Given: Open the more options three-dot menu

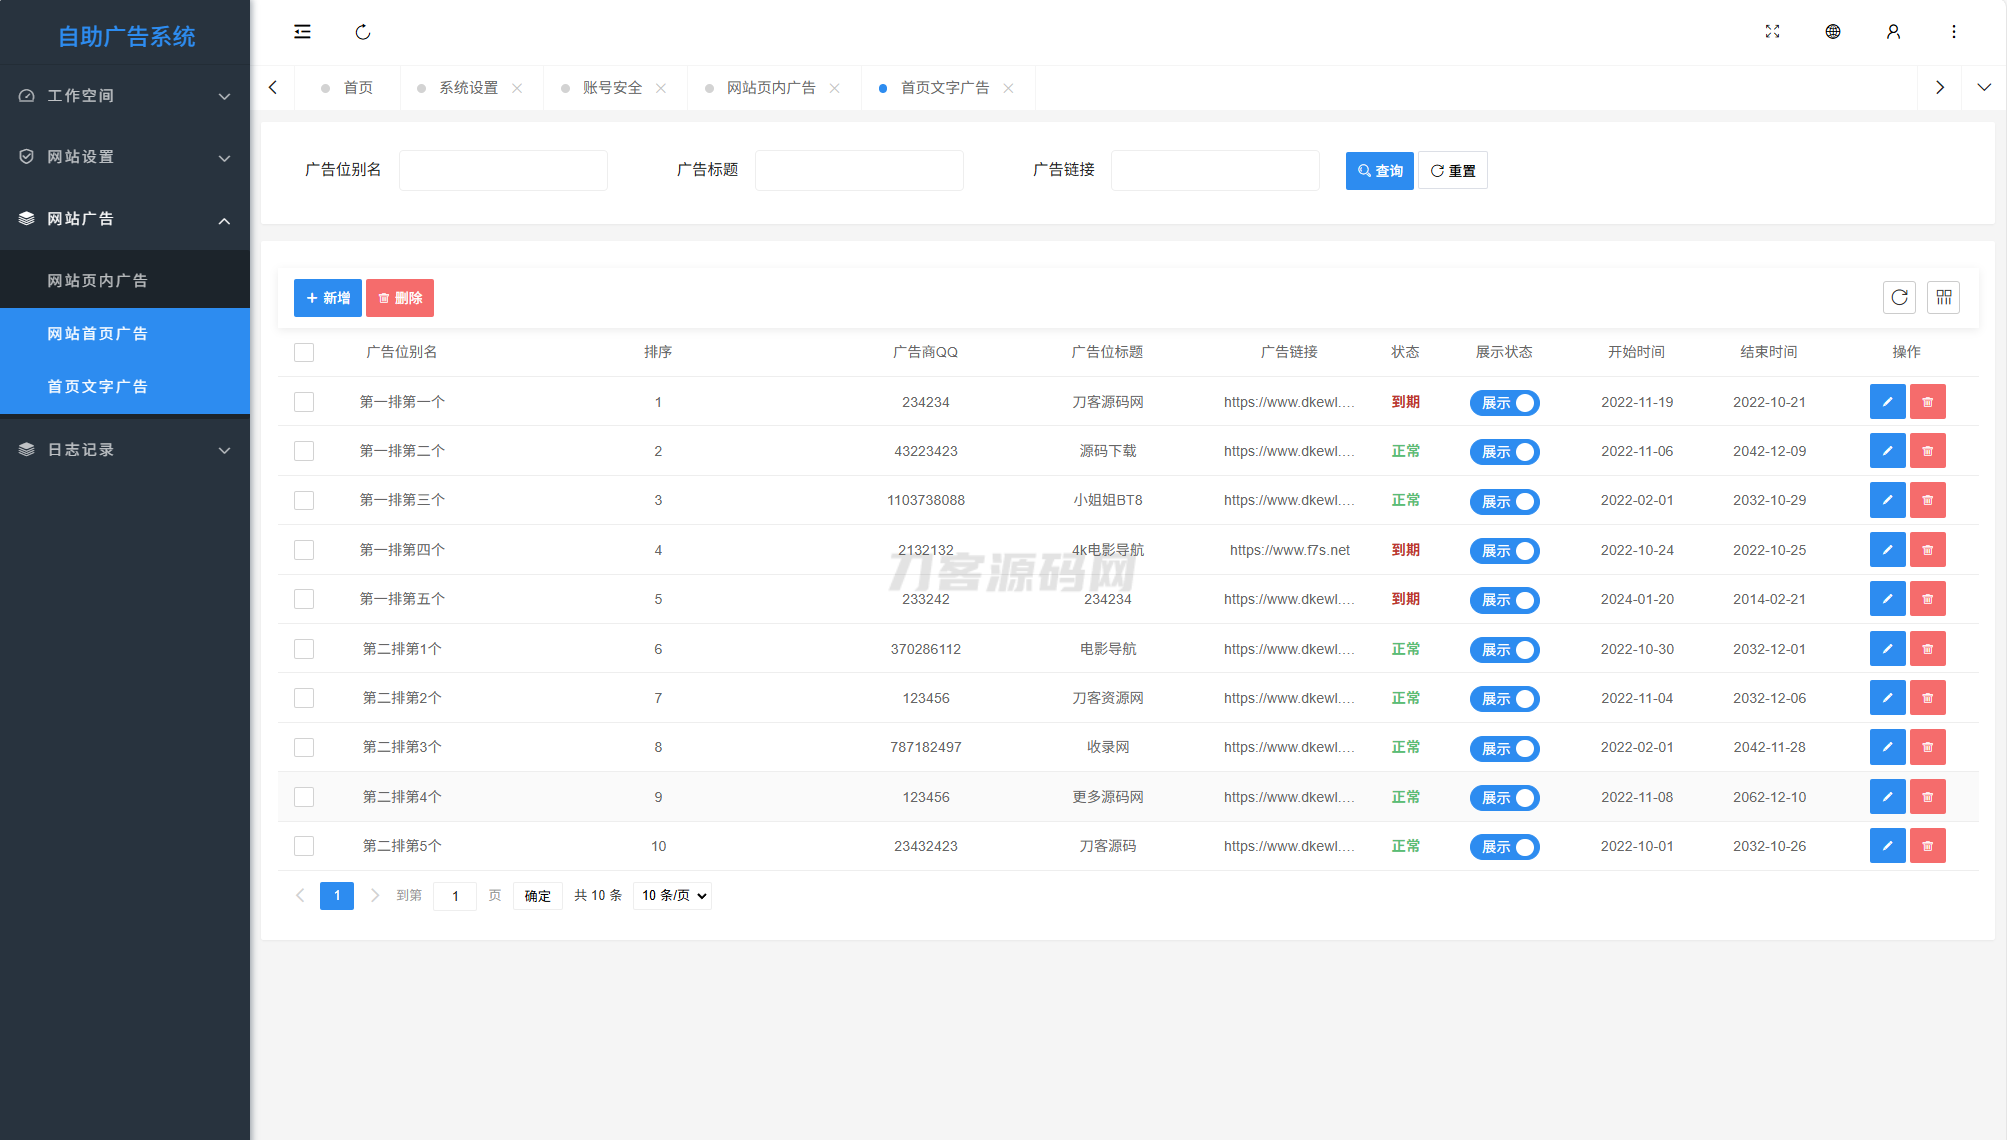Looking at the screenshot, I should point(1954,31).
